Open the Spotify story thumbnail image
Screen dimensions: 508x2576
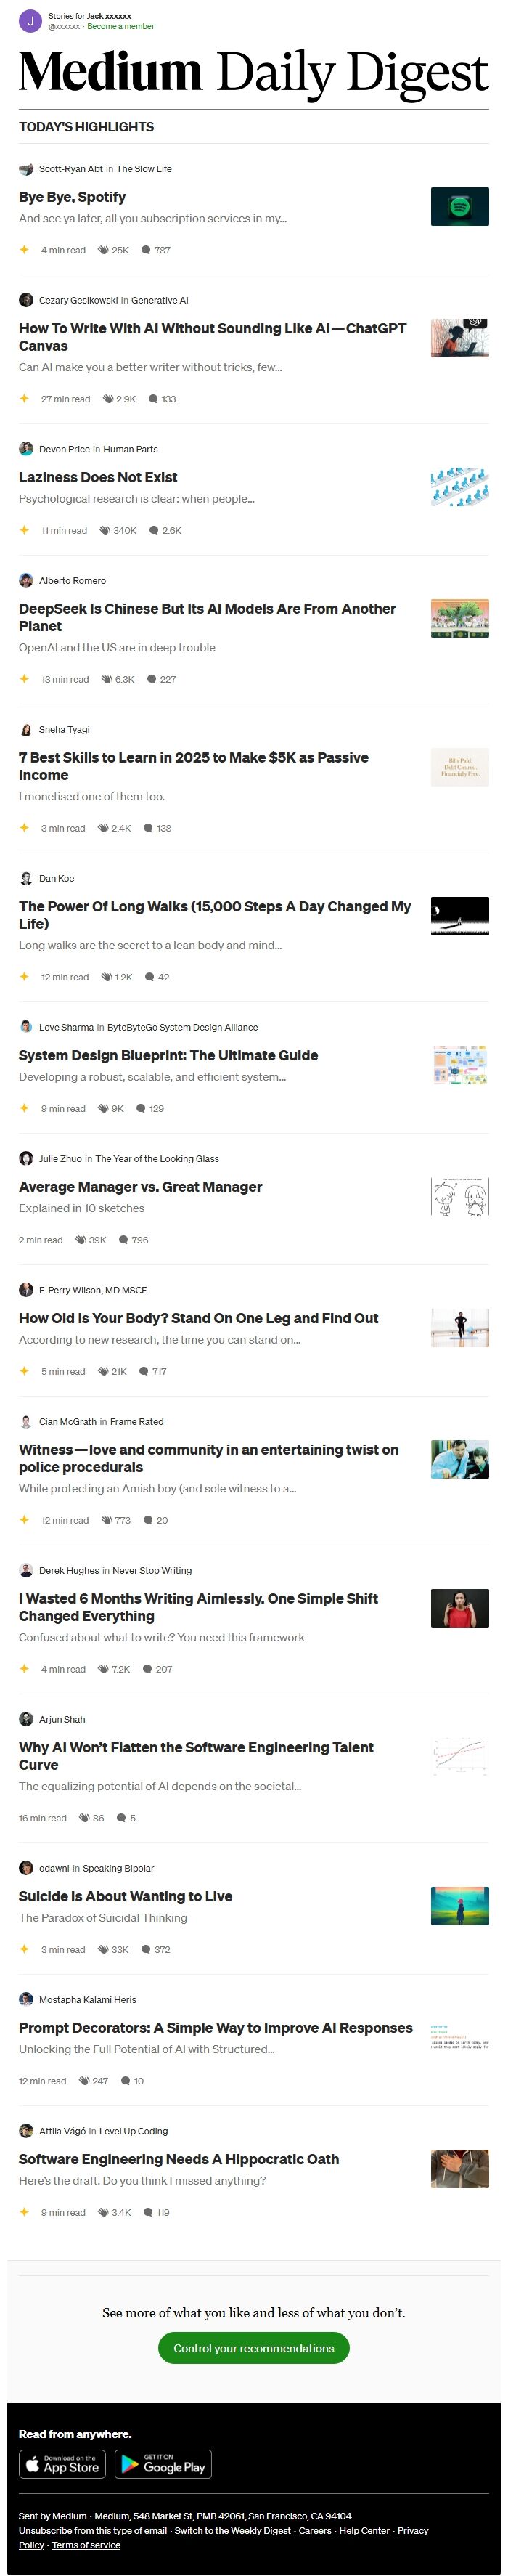459,206
